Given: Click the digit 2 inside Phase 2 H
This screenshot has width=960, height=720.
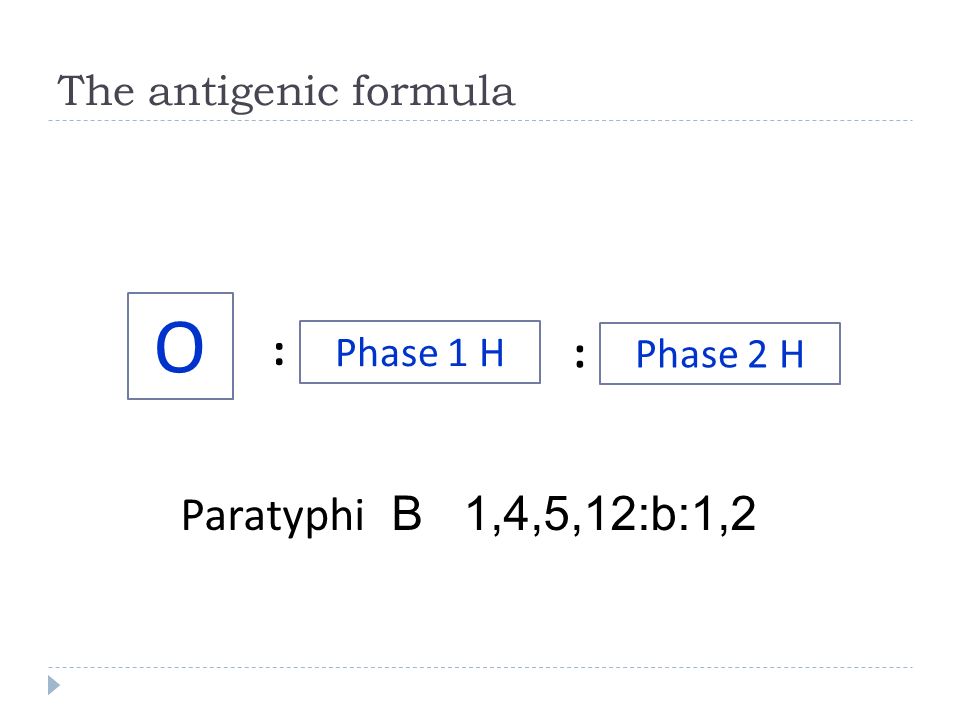Looking at the screenshot, I should [757, 354].
